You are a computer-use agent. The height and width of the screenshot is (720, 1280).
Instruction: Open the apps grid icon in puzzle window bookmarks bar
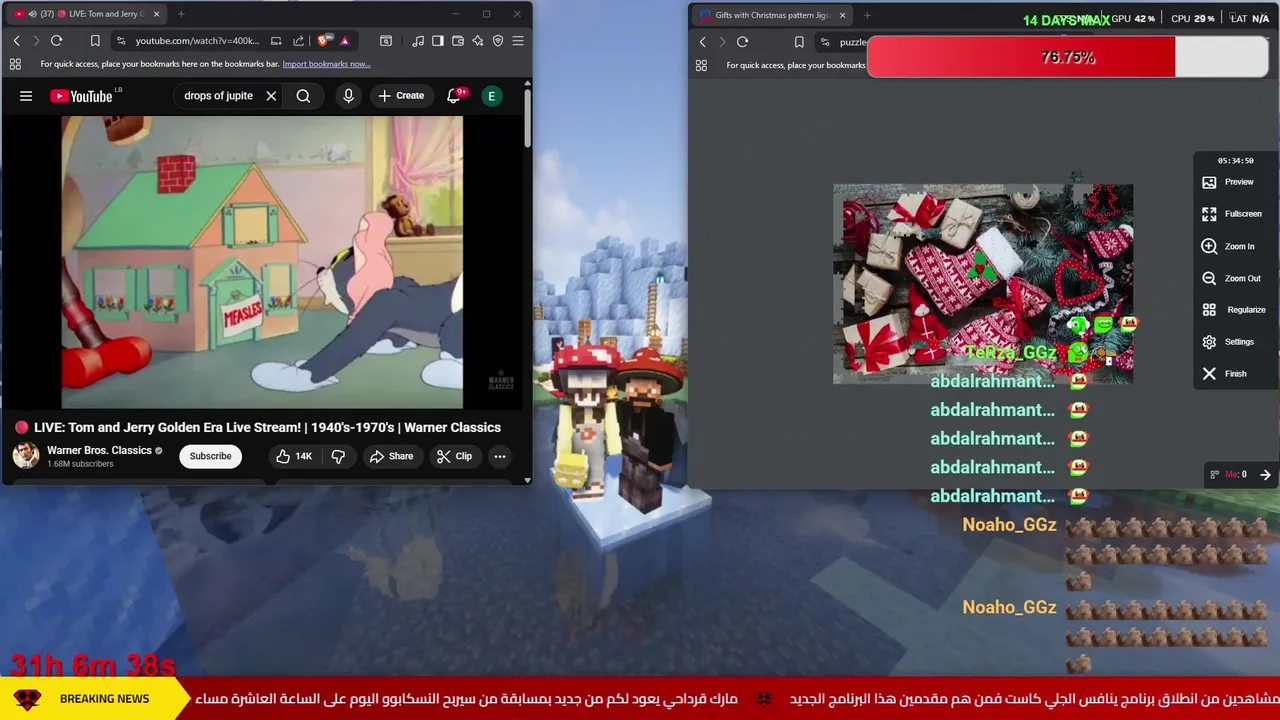tap(701, 65)
